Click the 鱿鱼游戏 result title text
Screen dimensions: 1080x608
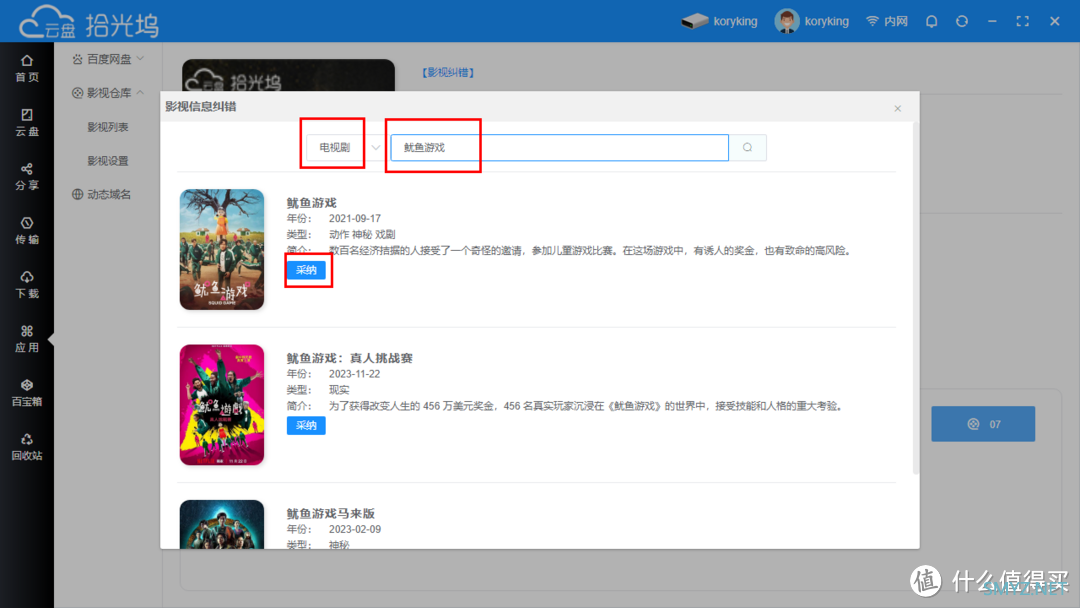pos(311,202)
